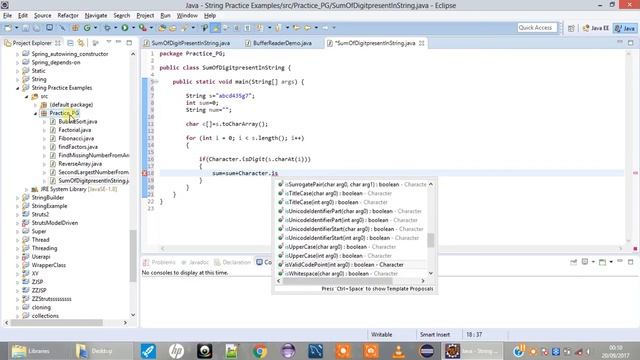Image resolution: width=640 pixels, height=360 pixels.
Task: Switch to first SumOfDigitPresentInString.java tab
Action: coord(187,43)
